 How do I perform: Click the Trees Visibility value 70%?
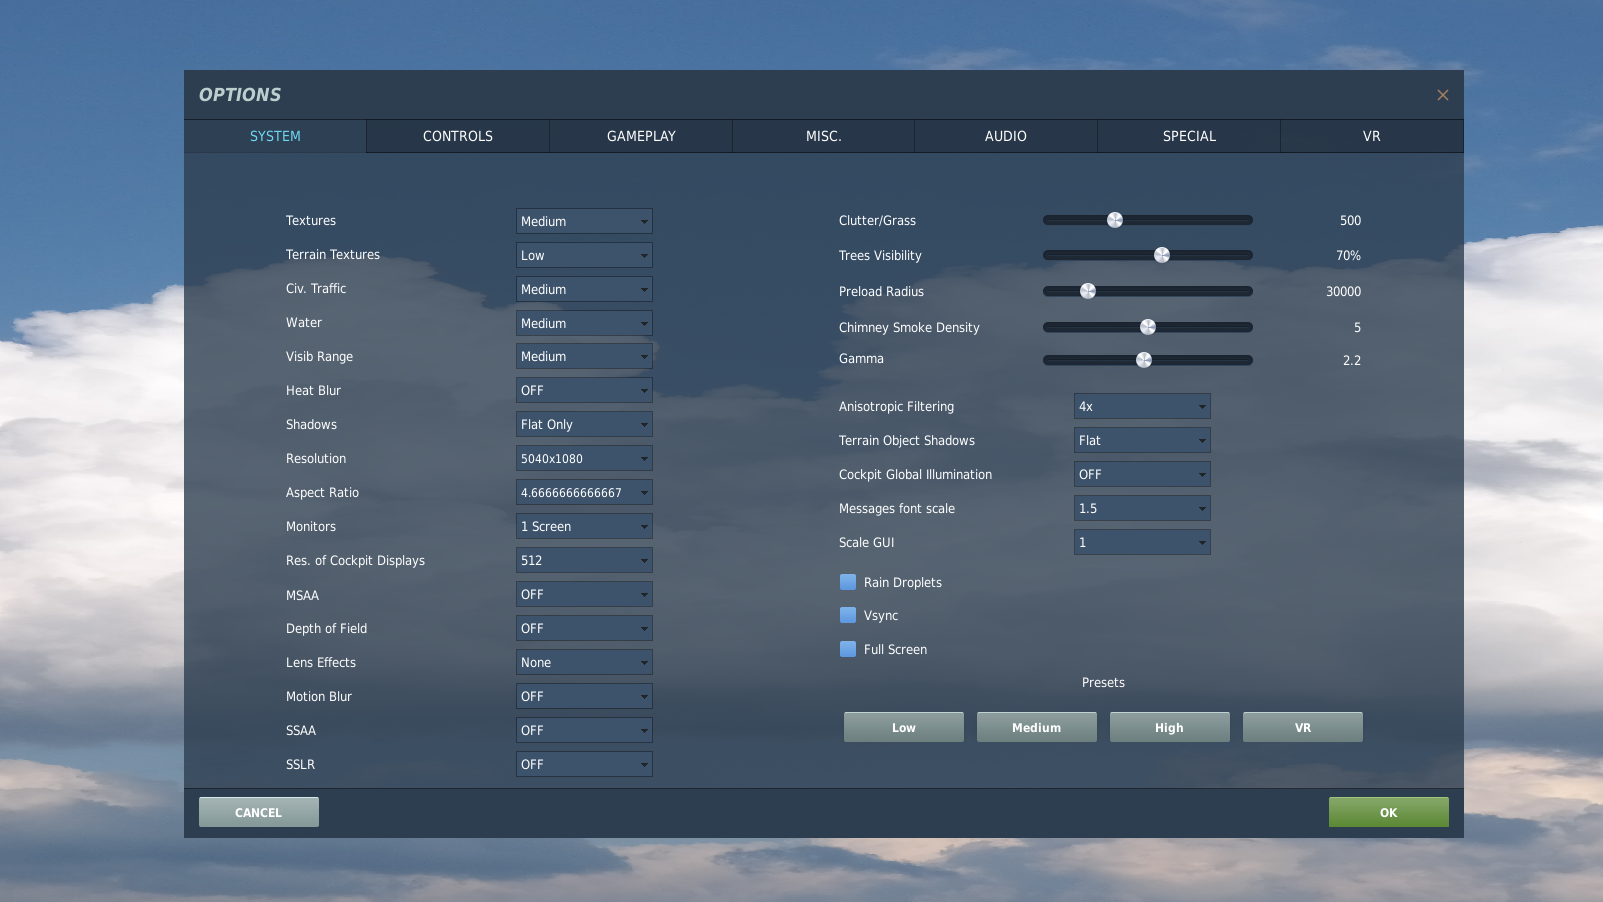click(1349, 255)
